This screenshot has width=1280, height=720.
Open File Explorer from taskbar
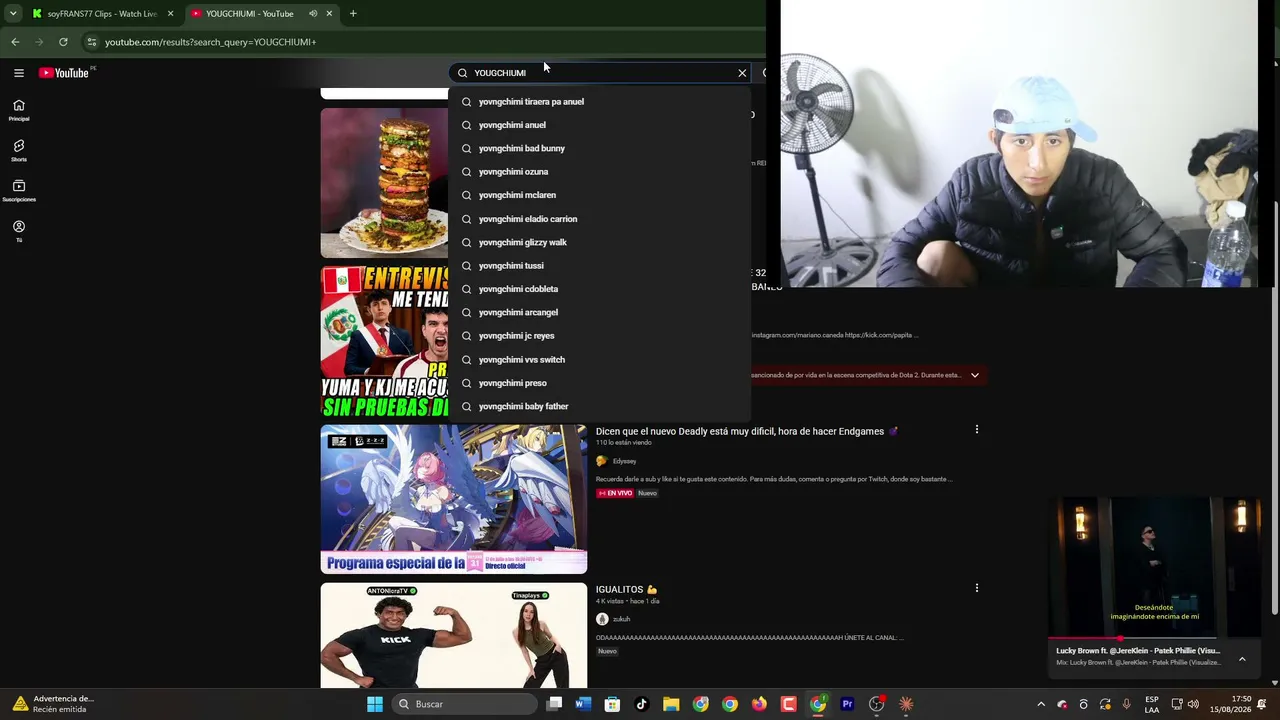(671, 704)
